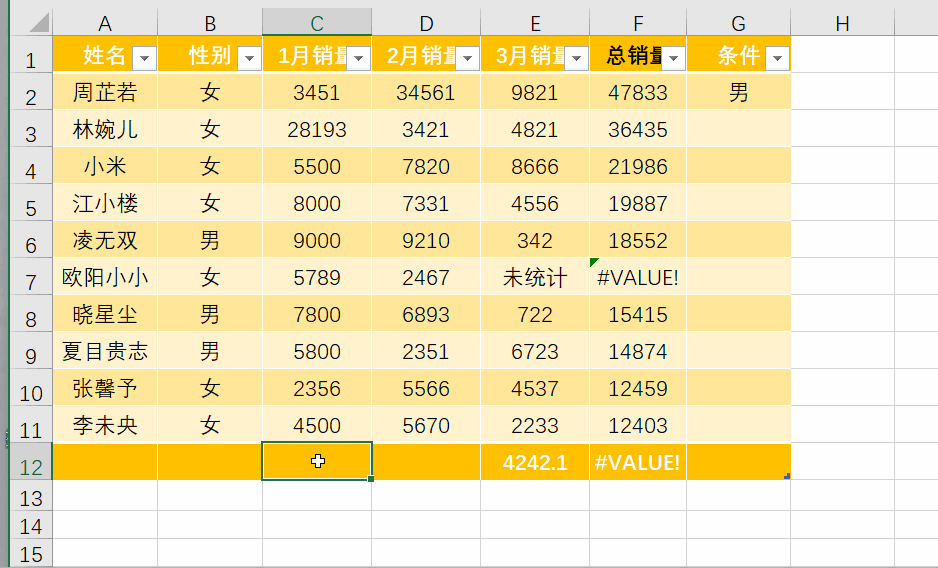Select row 14 header
The width and height of the screenshot is (938, 568).
(31, 526)
